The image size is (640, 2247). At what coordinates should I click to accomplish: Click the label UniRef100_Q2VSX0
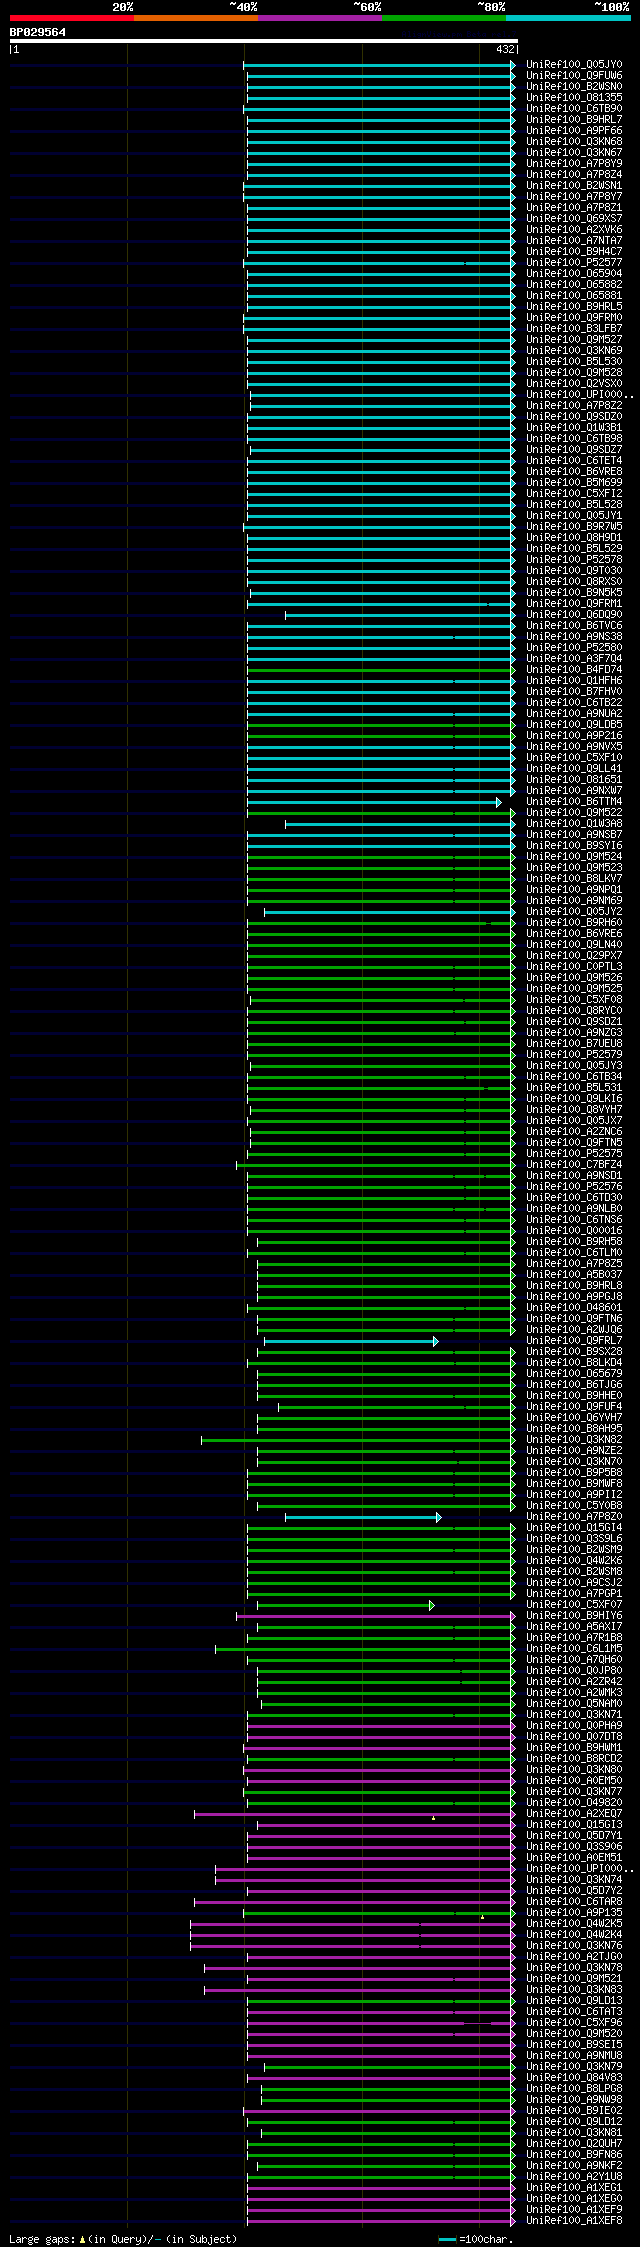click(x=574, y=383)
